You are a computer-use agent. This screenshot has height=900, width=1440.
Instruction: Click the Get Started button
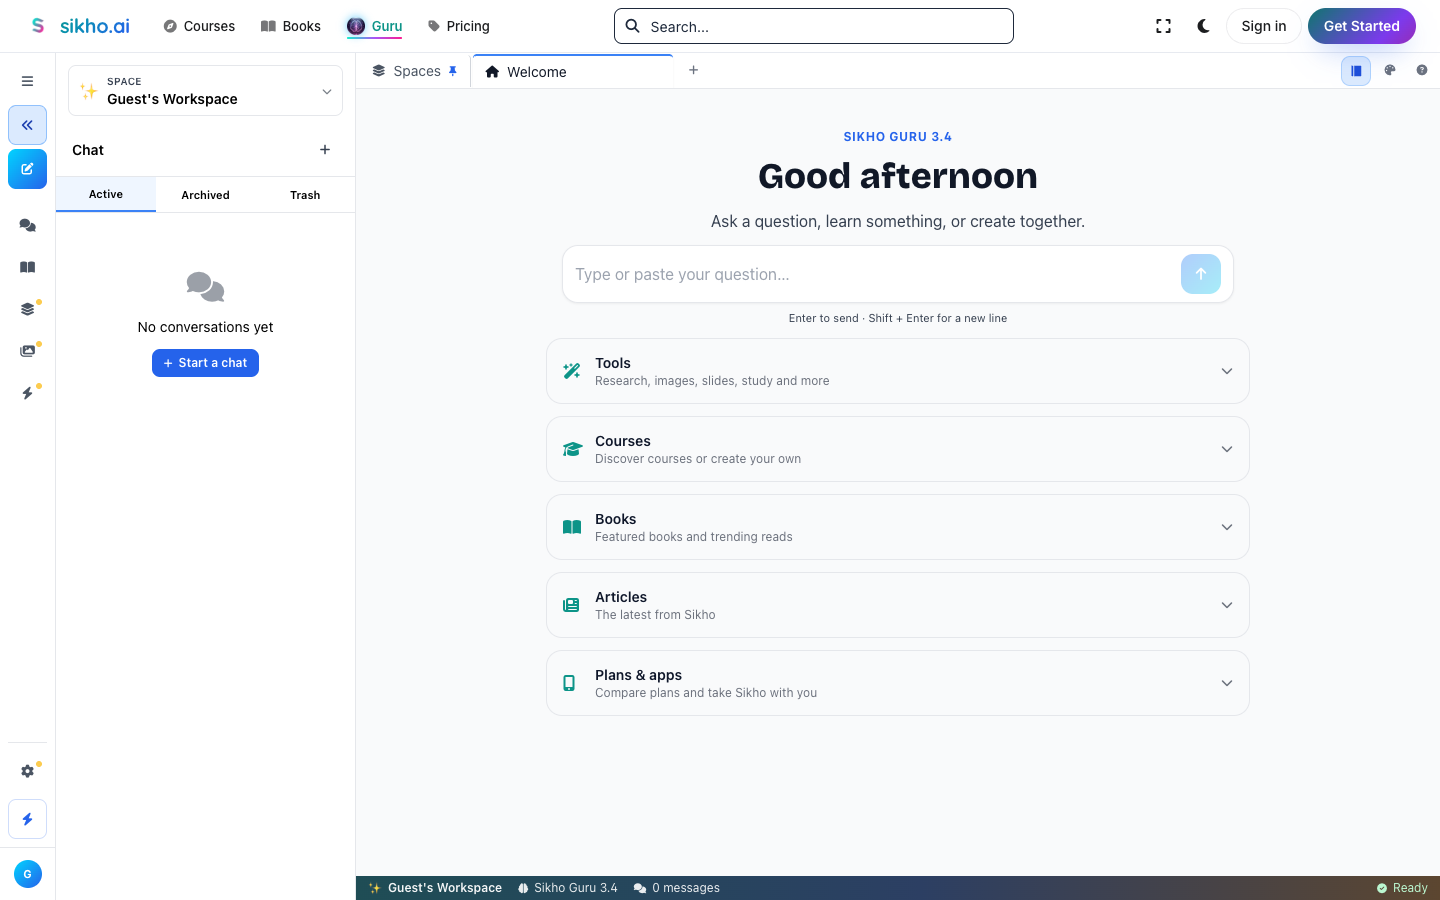click(1361, 26)
